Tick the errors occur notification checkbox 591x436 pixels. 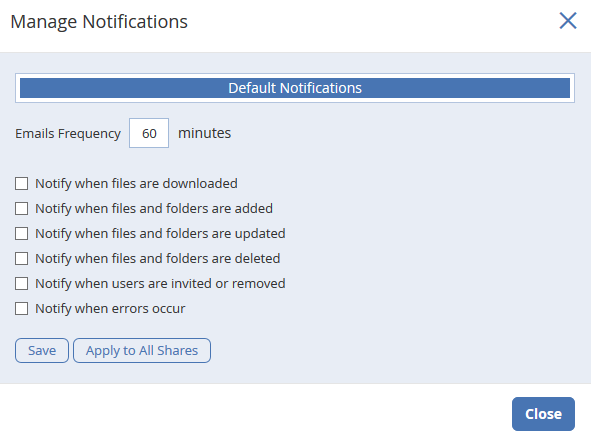pos(21,309)
